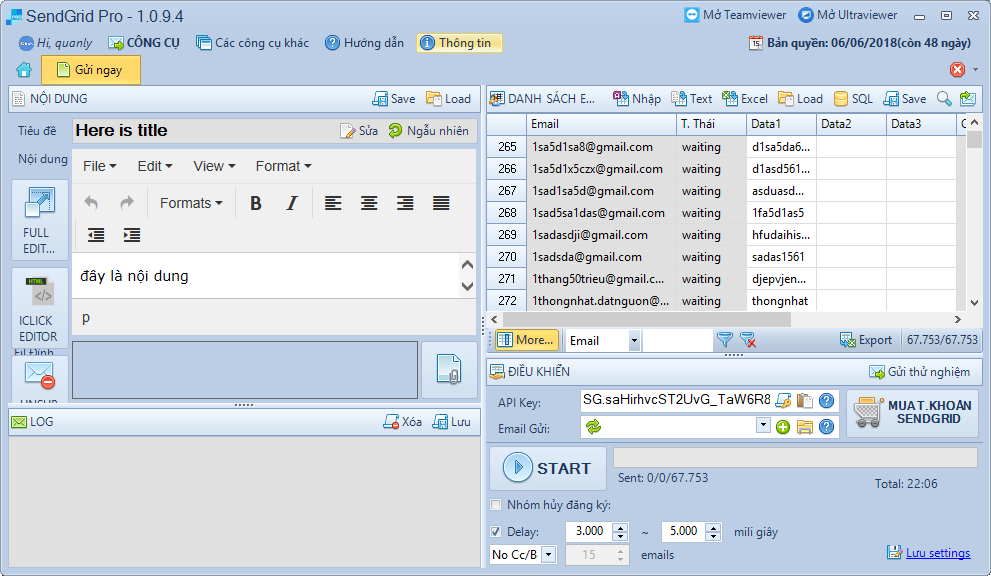Expand the Email Gửi sender dropdown
This screenshot has height=576, width=991.
763,425
